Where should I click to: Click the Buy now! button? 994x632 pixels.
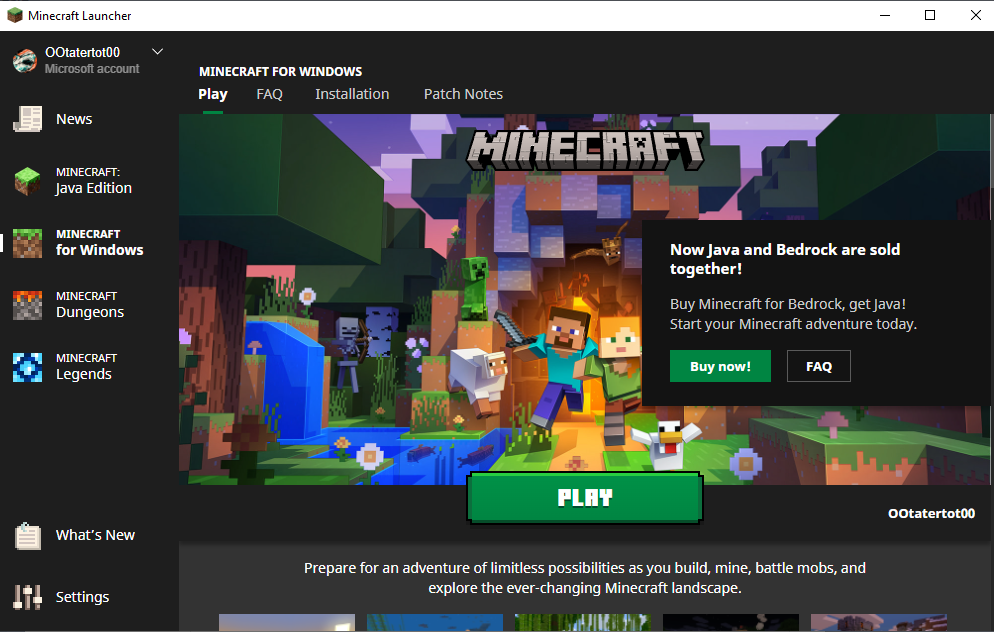[x=720, y=366]
